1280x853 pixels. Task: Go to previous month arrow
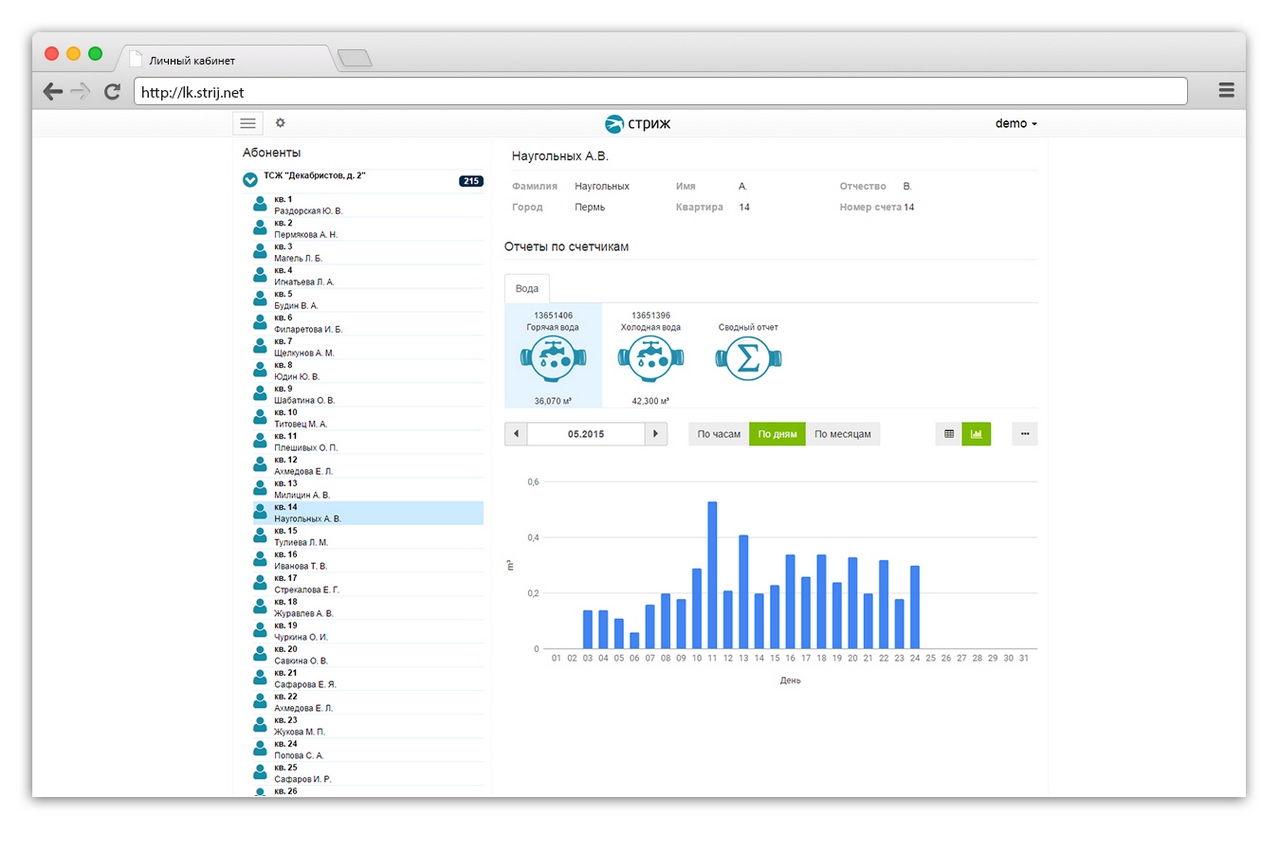click(x=516, y=434)
